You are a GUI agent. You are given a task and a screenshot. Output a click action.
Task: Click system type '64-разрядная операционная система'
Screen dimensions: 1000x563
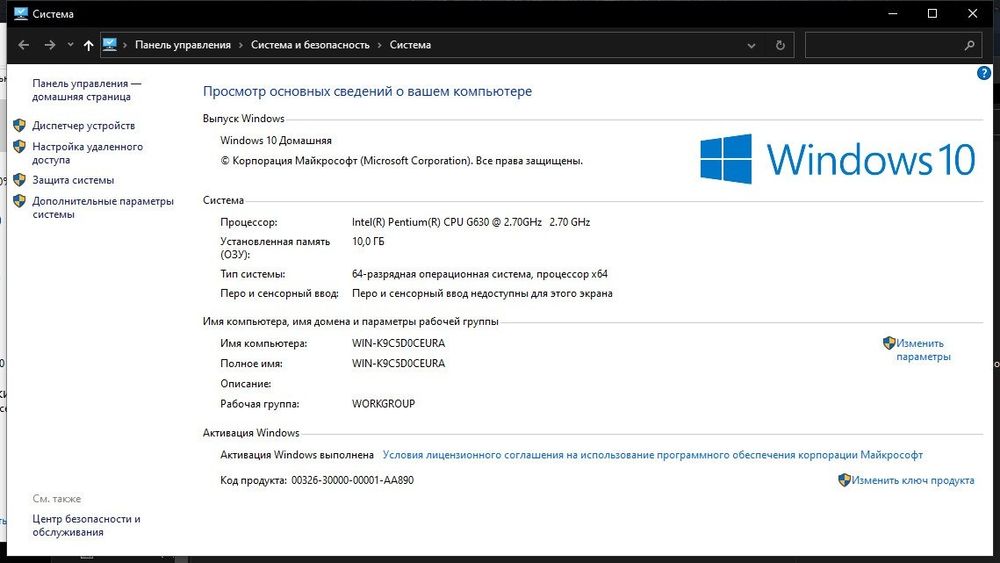point(480,274)
